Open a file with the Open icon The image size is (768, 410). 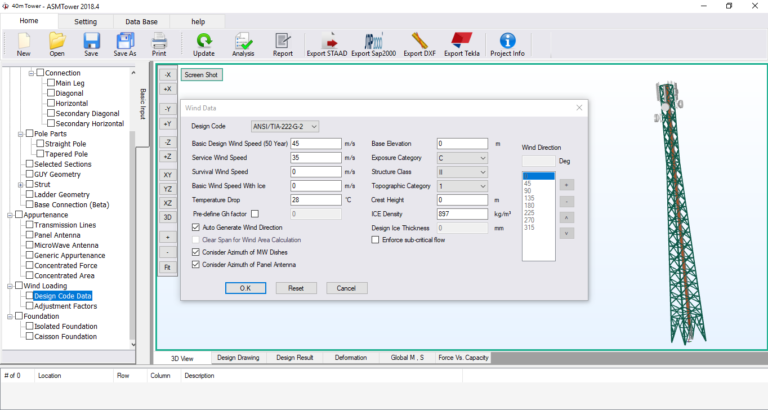click(57, 45)
